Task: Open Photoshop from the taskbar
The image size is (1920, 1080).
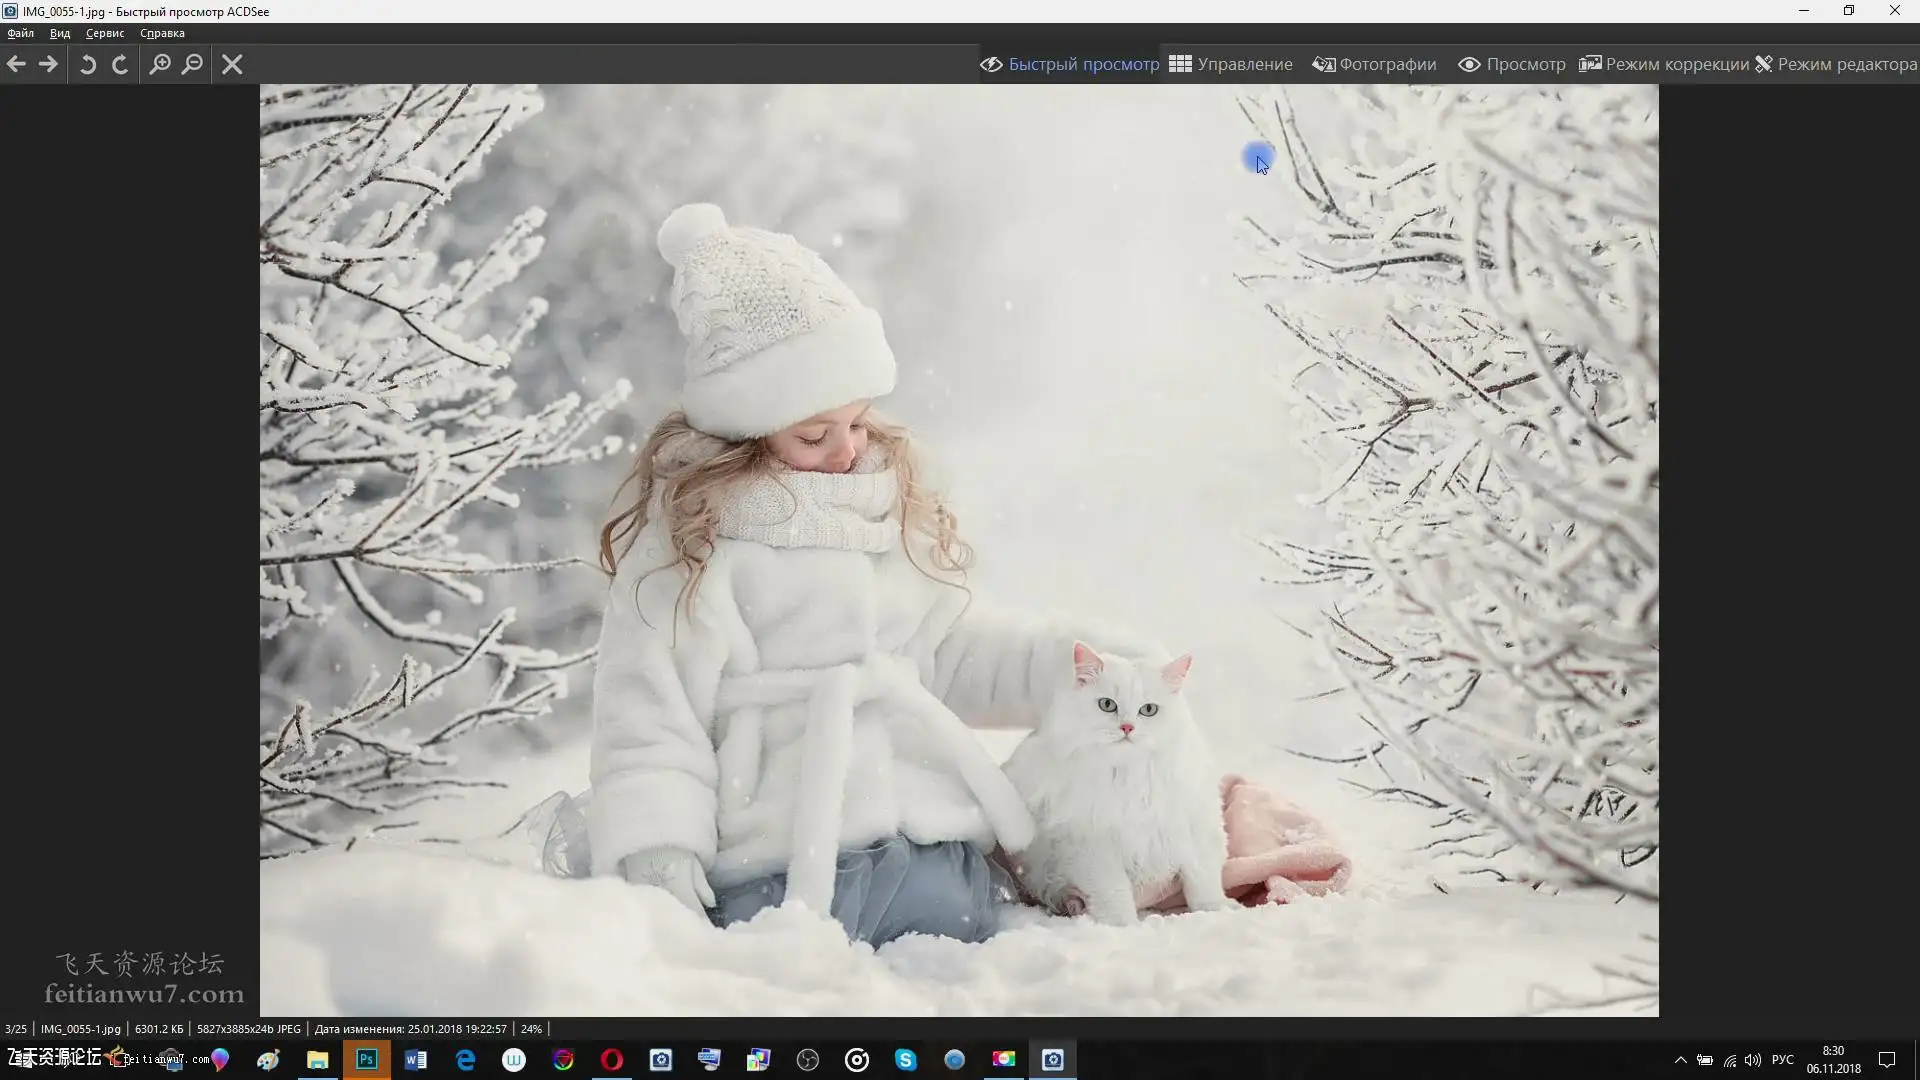Action: pos(367,1059)
